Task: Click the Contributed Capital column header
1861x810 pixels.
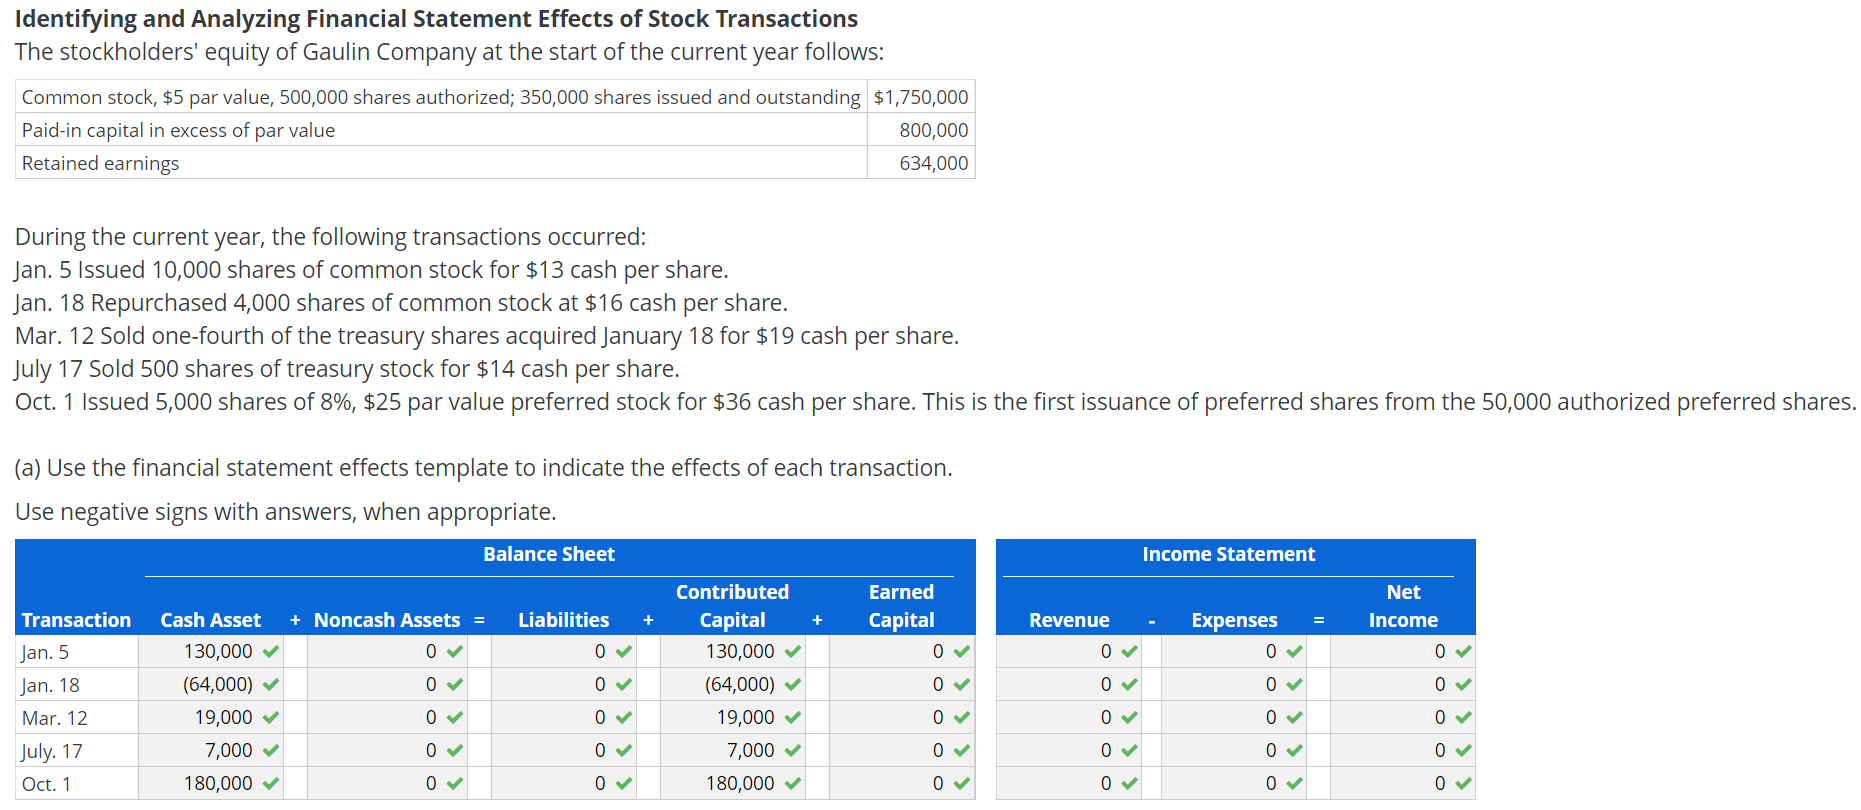Action: [x=732, y=606]
